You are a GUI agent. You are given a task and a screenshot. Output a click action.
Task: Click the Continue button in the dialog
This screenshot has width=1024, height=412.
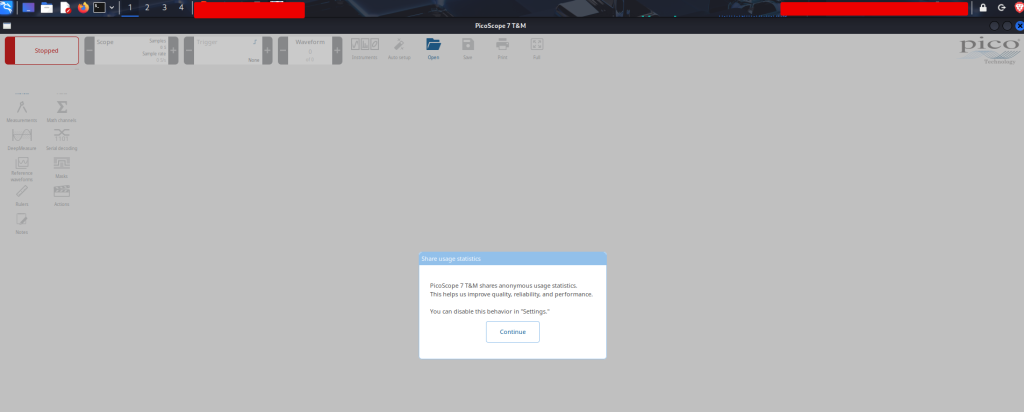tap(512, 332)
